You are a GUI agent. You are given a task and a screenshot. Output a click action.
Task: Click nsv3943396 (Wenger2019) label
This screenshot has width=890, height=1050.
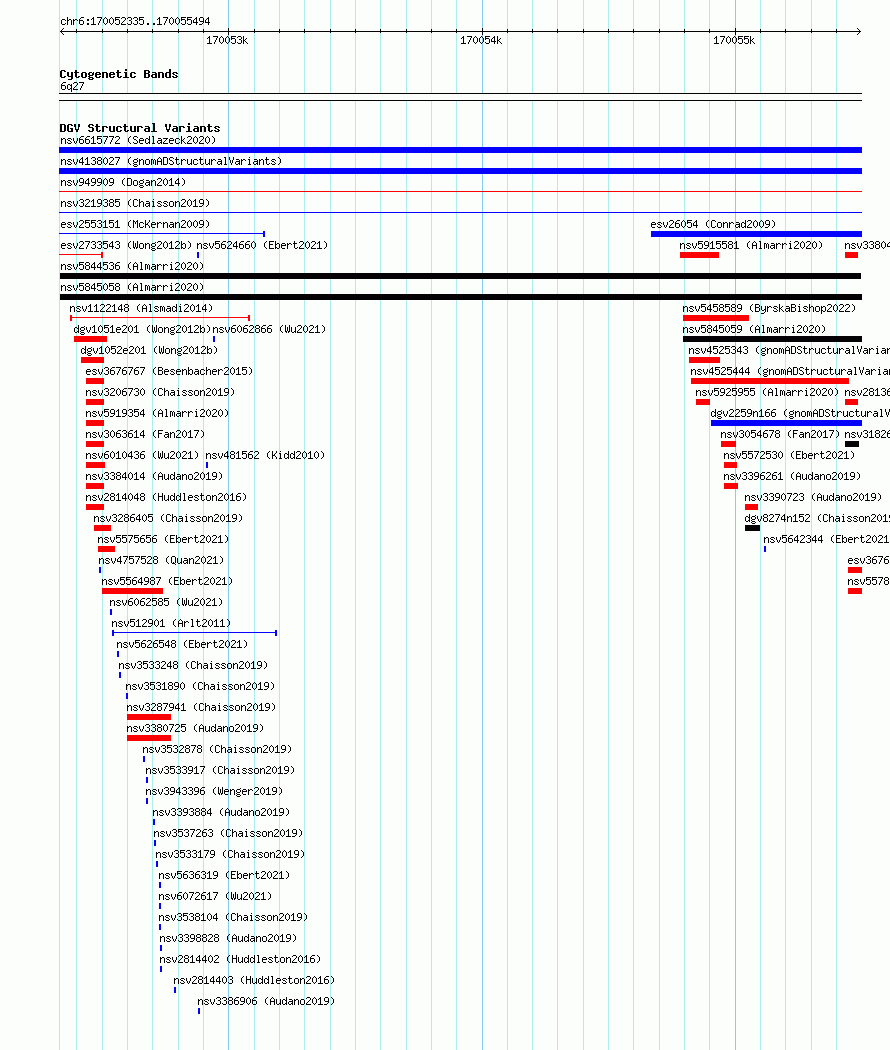(x=214, y=791)
